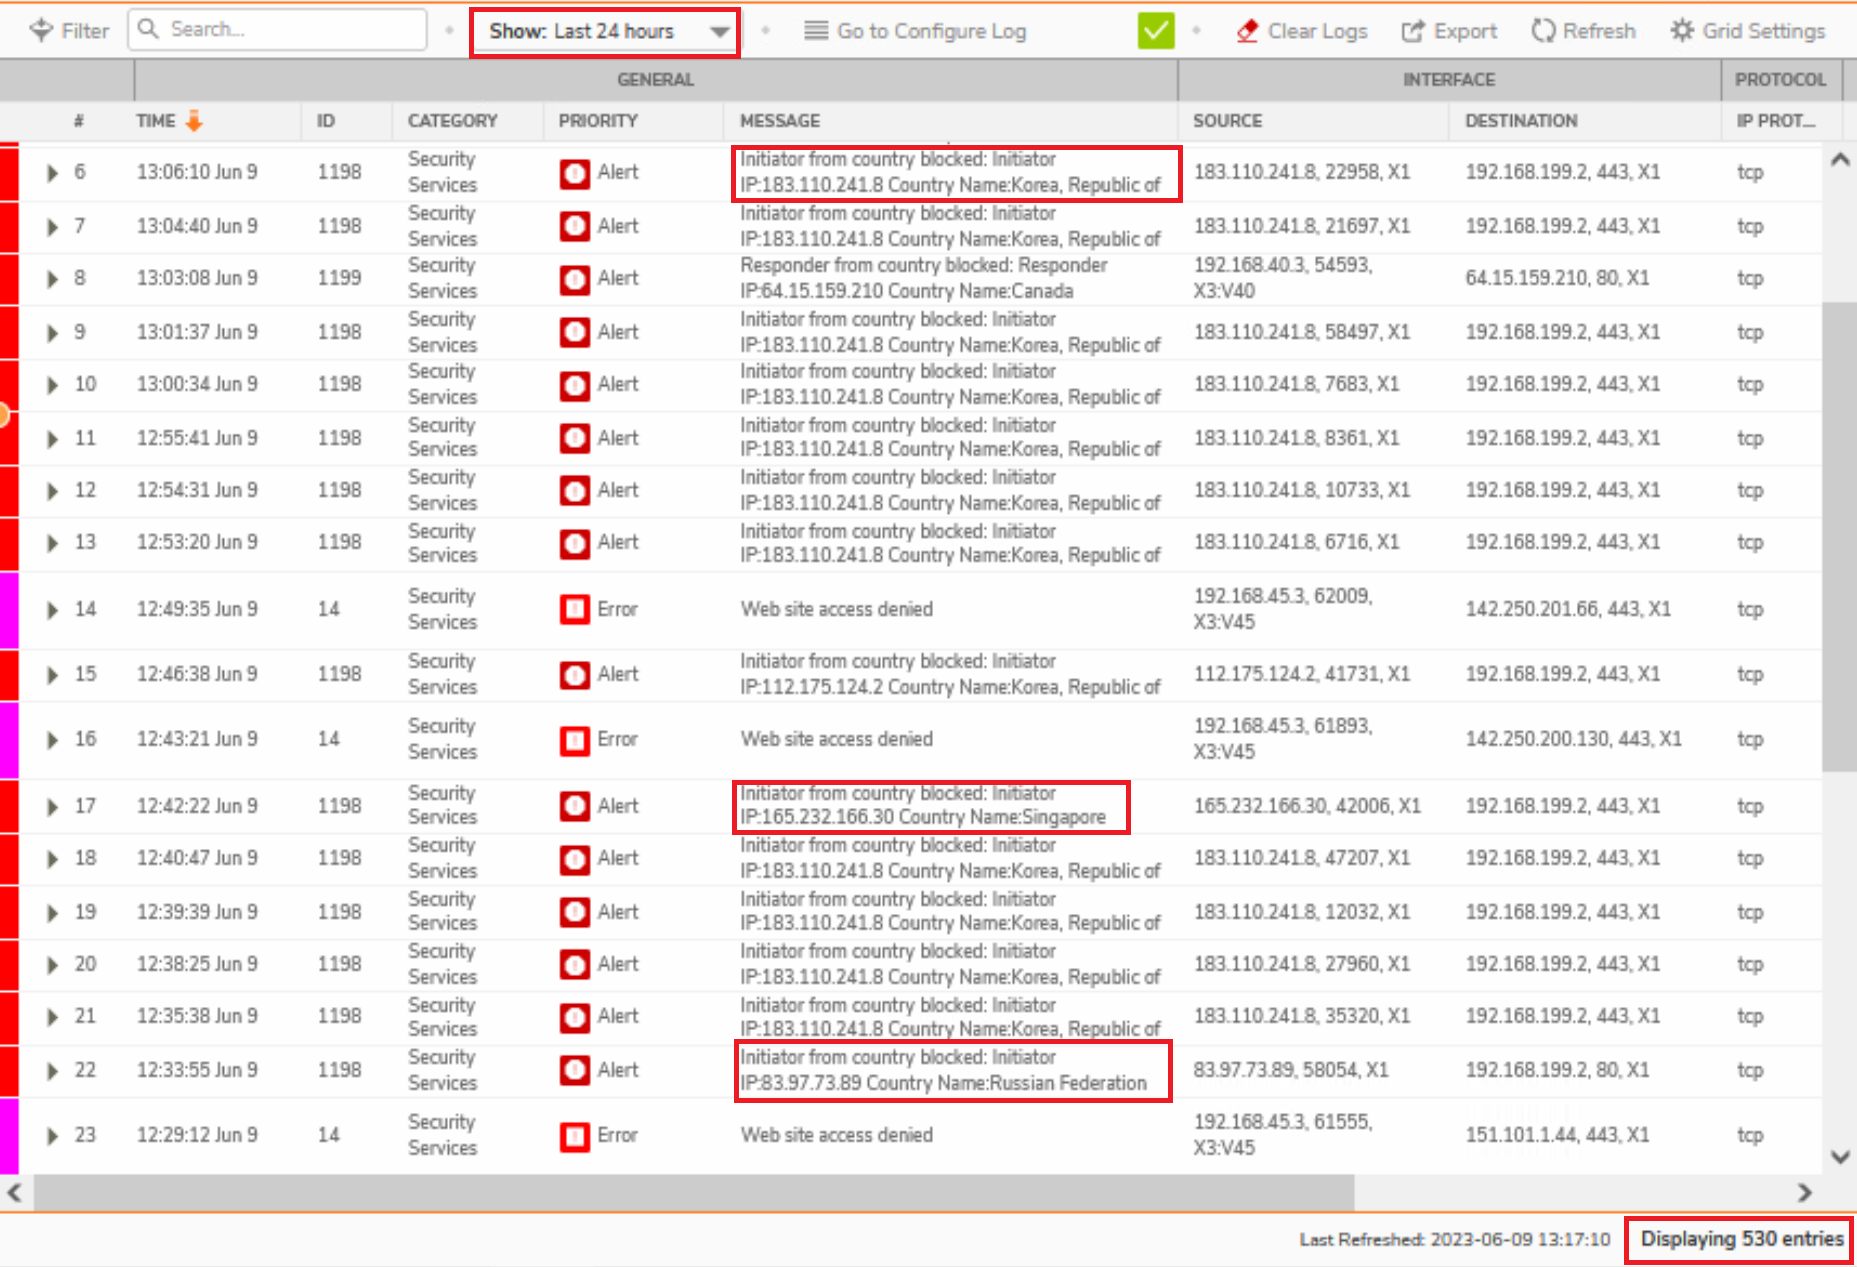Click in the Search input field
The height and width of the screenshot is (1267, 1857).
pyautogui.click(x=290, y=30)
